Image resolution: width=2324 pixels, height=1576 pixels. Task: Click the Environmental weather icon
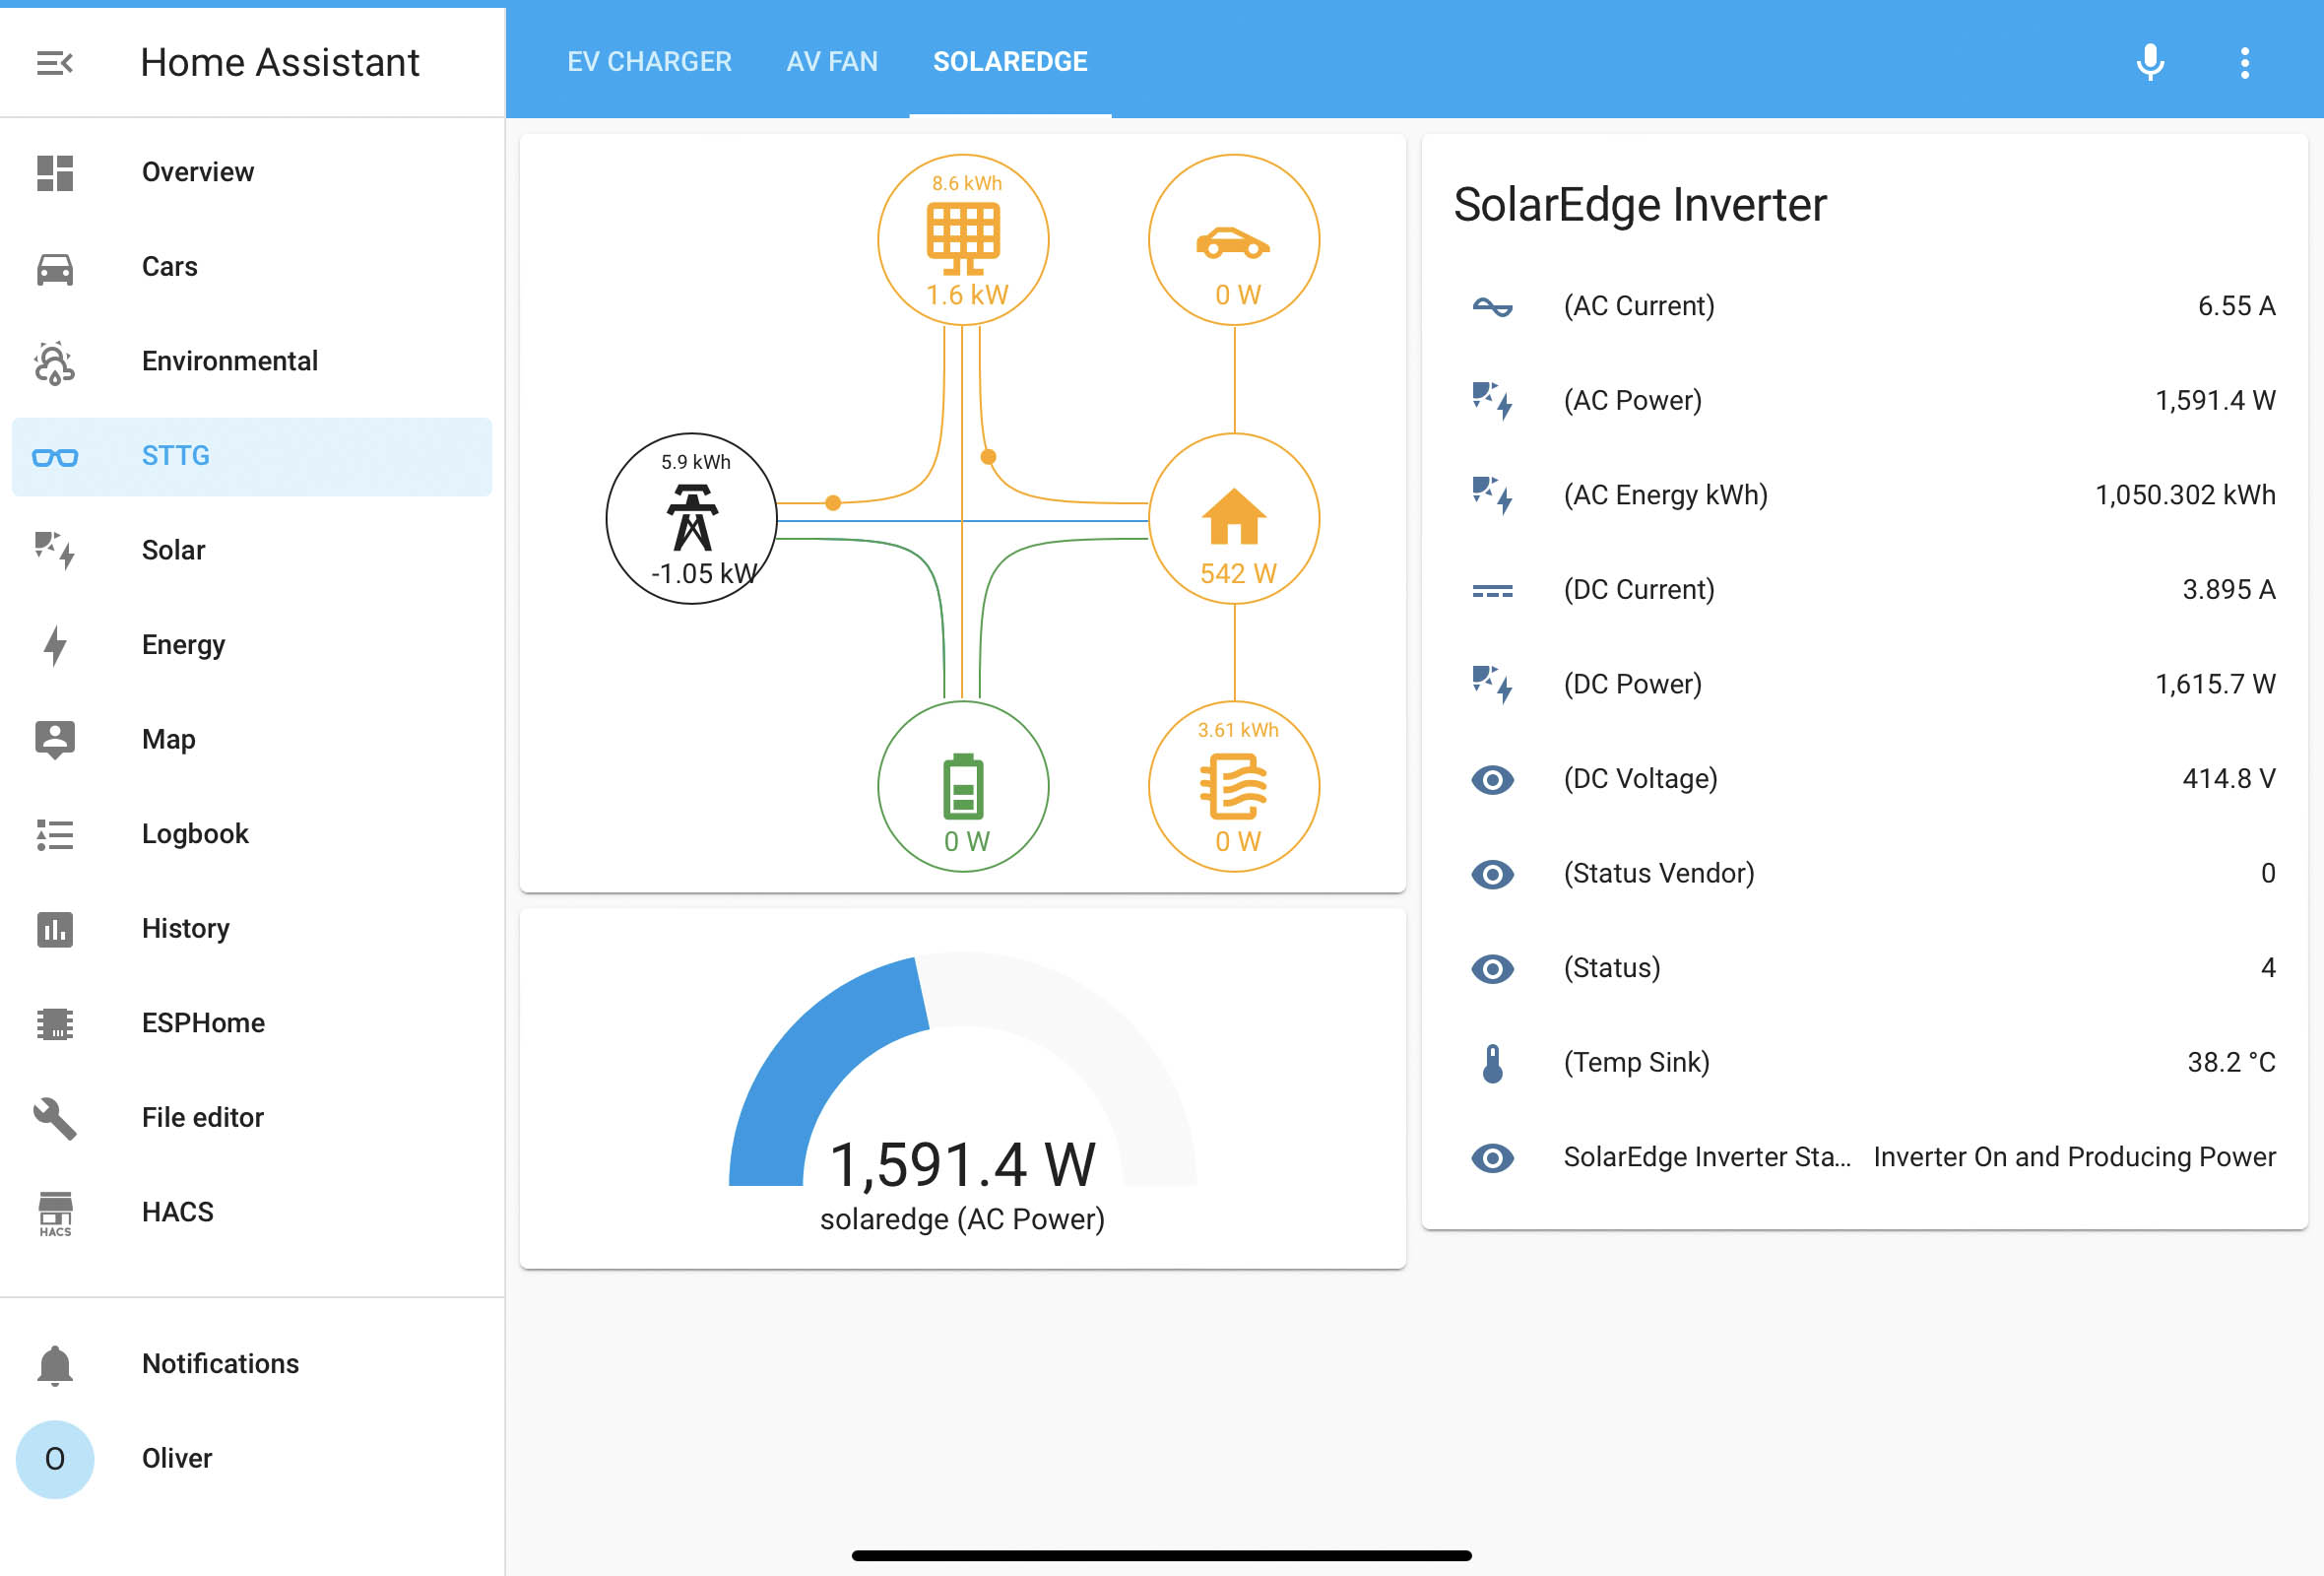click(x=55, y=362)
